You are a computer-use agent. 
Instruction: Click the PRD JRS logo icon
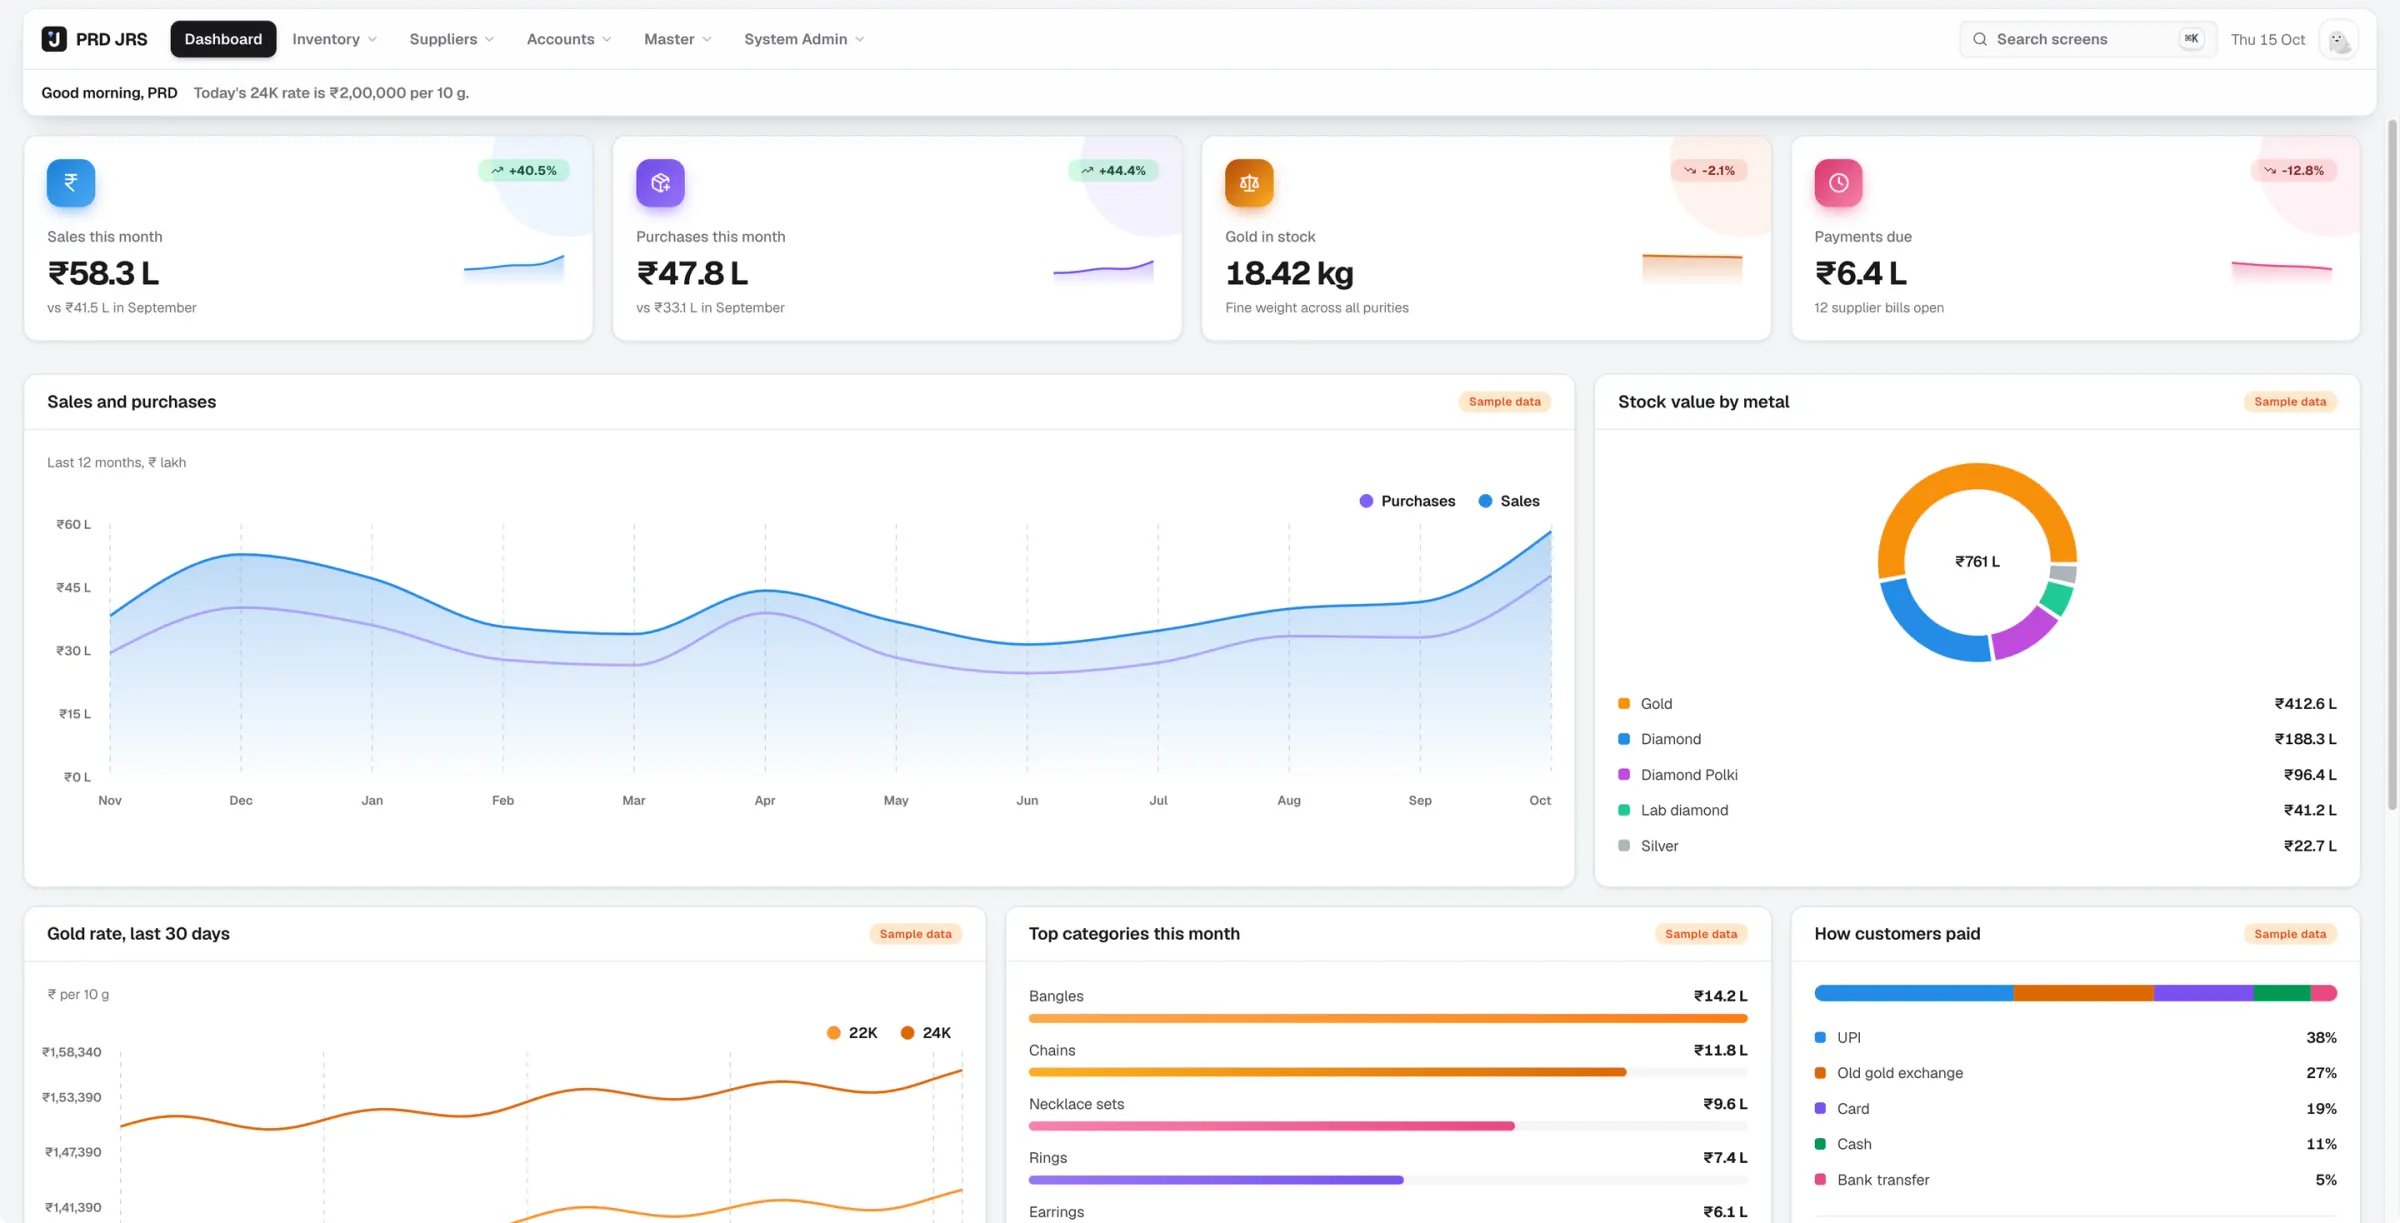point(54,39)
